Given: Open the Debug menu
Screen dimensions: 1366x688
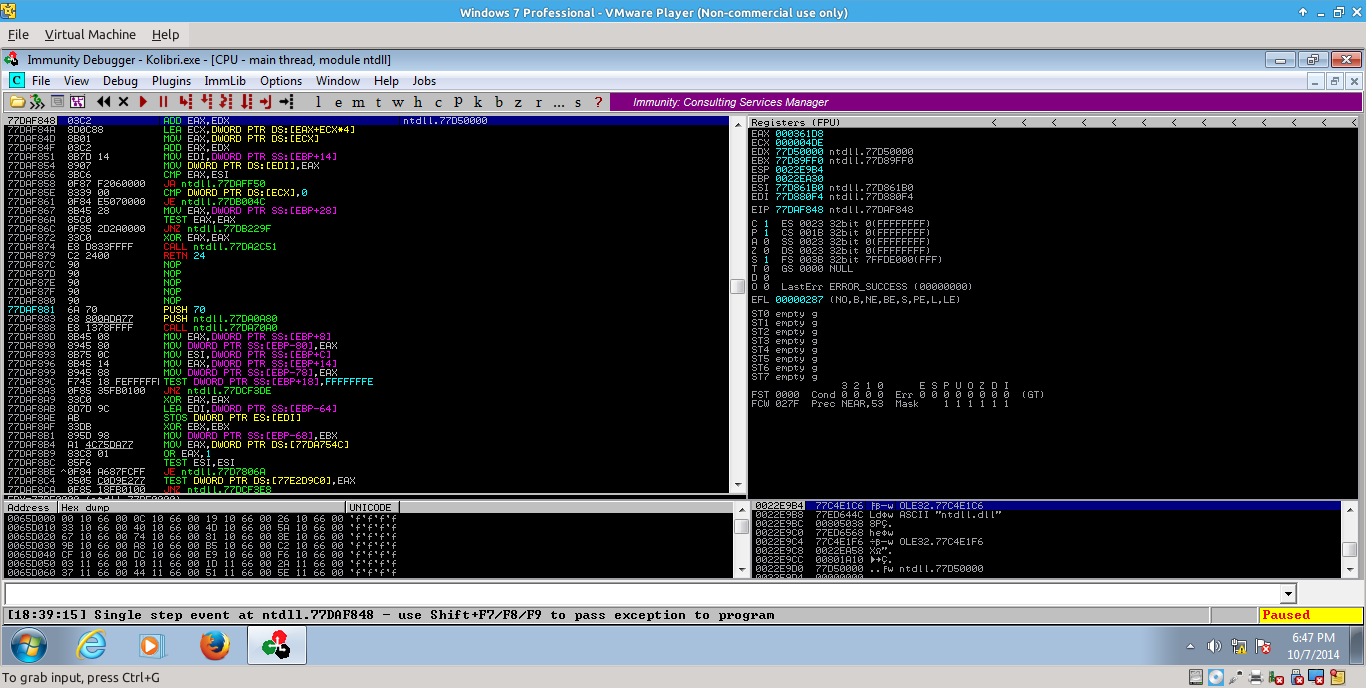Looking at the screenshot, I should pyautogui.click(x=120, y=81).
